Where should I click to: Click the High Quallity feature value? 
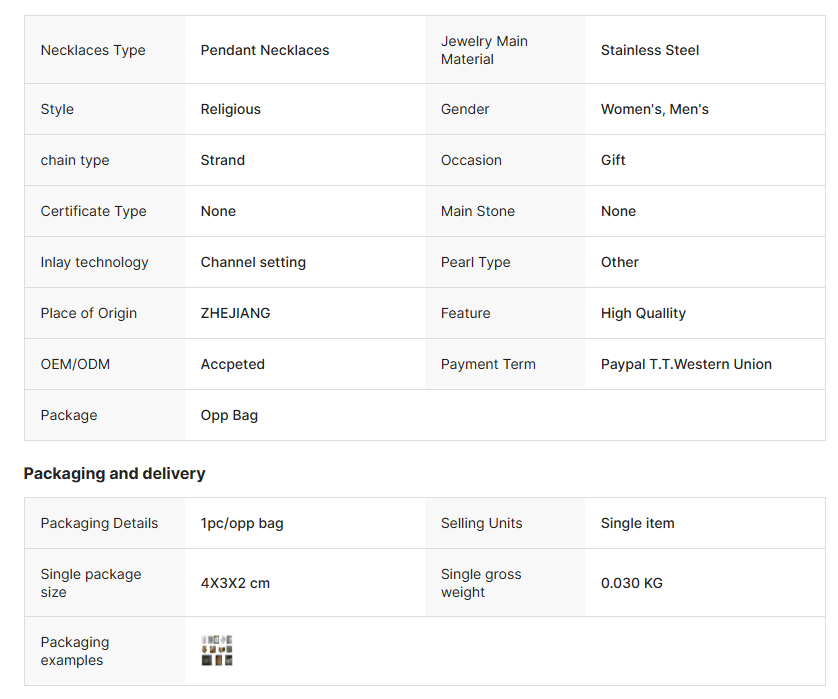click(643, 313)
